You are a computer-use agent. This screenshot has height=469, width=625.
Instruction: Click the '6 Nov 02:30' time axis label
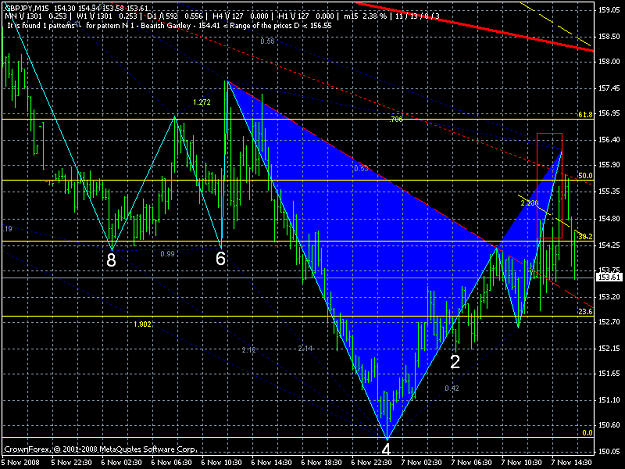pos(121,462)
